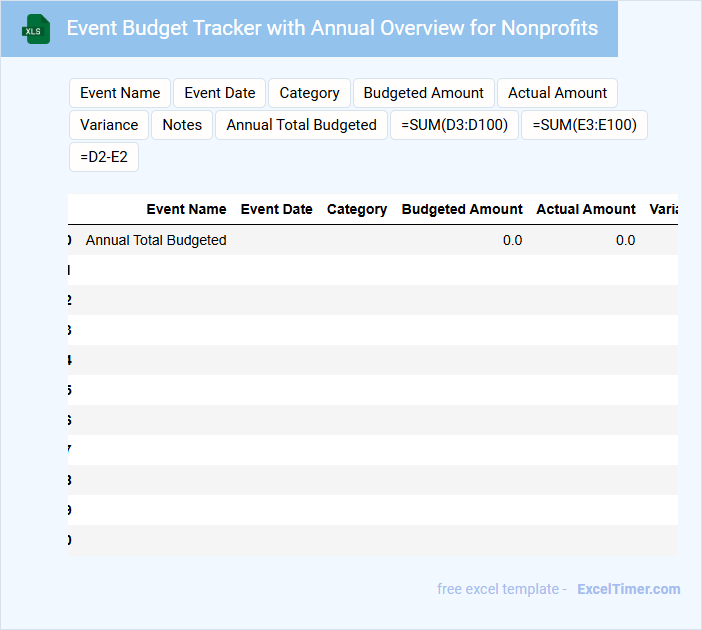Click the Event Name column header
The width and height of the screenshot is (702, 630).
tap(186, 209)
